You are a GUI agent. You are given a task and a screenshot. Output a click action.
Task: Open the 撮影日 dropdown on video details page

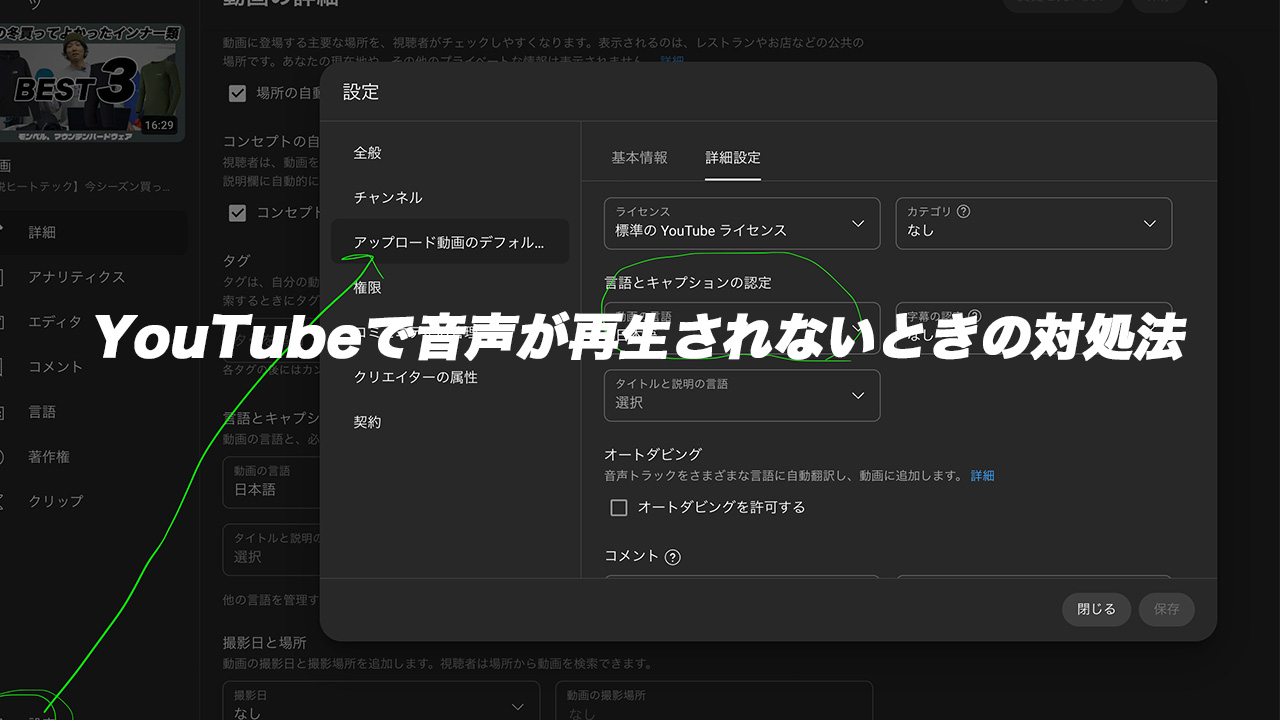click(381, 703)
